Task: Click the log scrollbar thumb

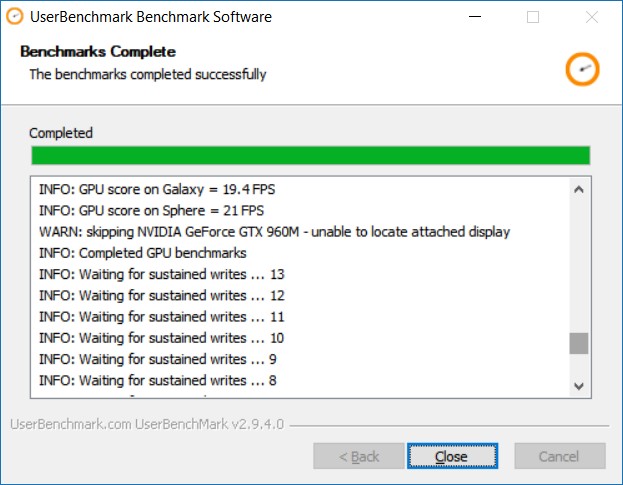Action: [579, 343]
